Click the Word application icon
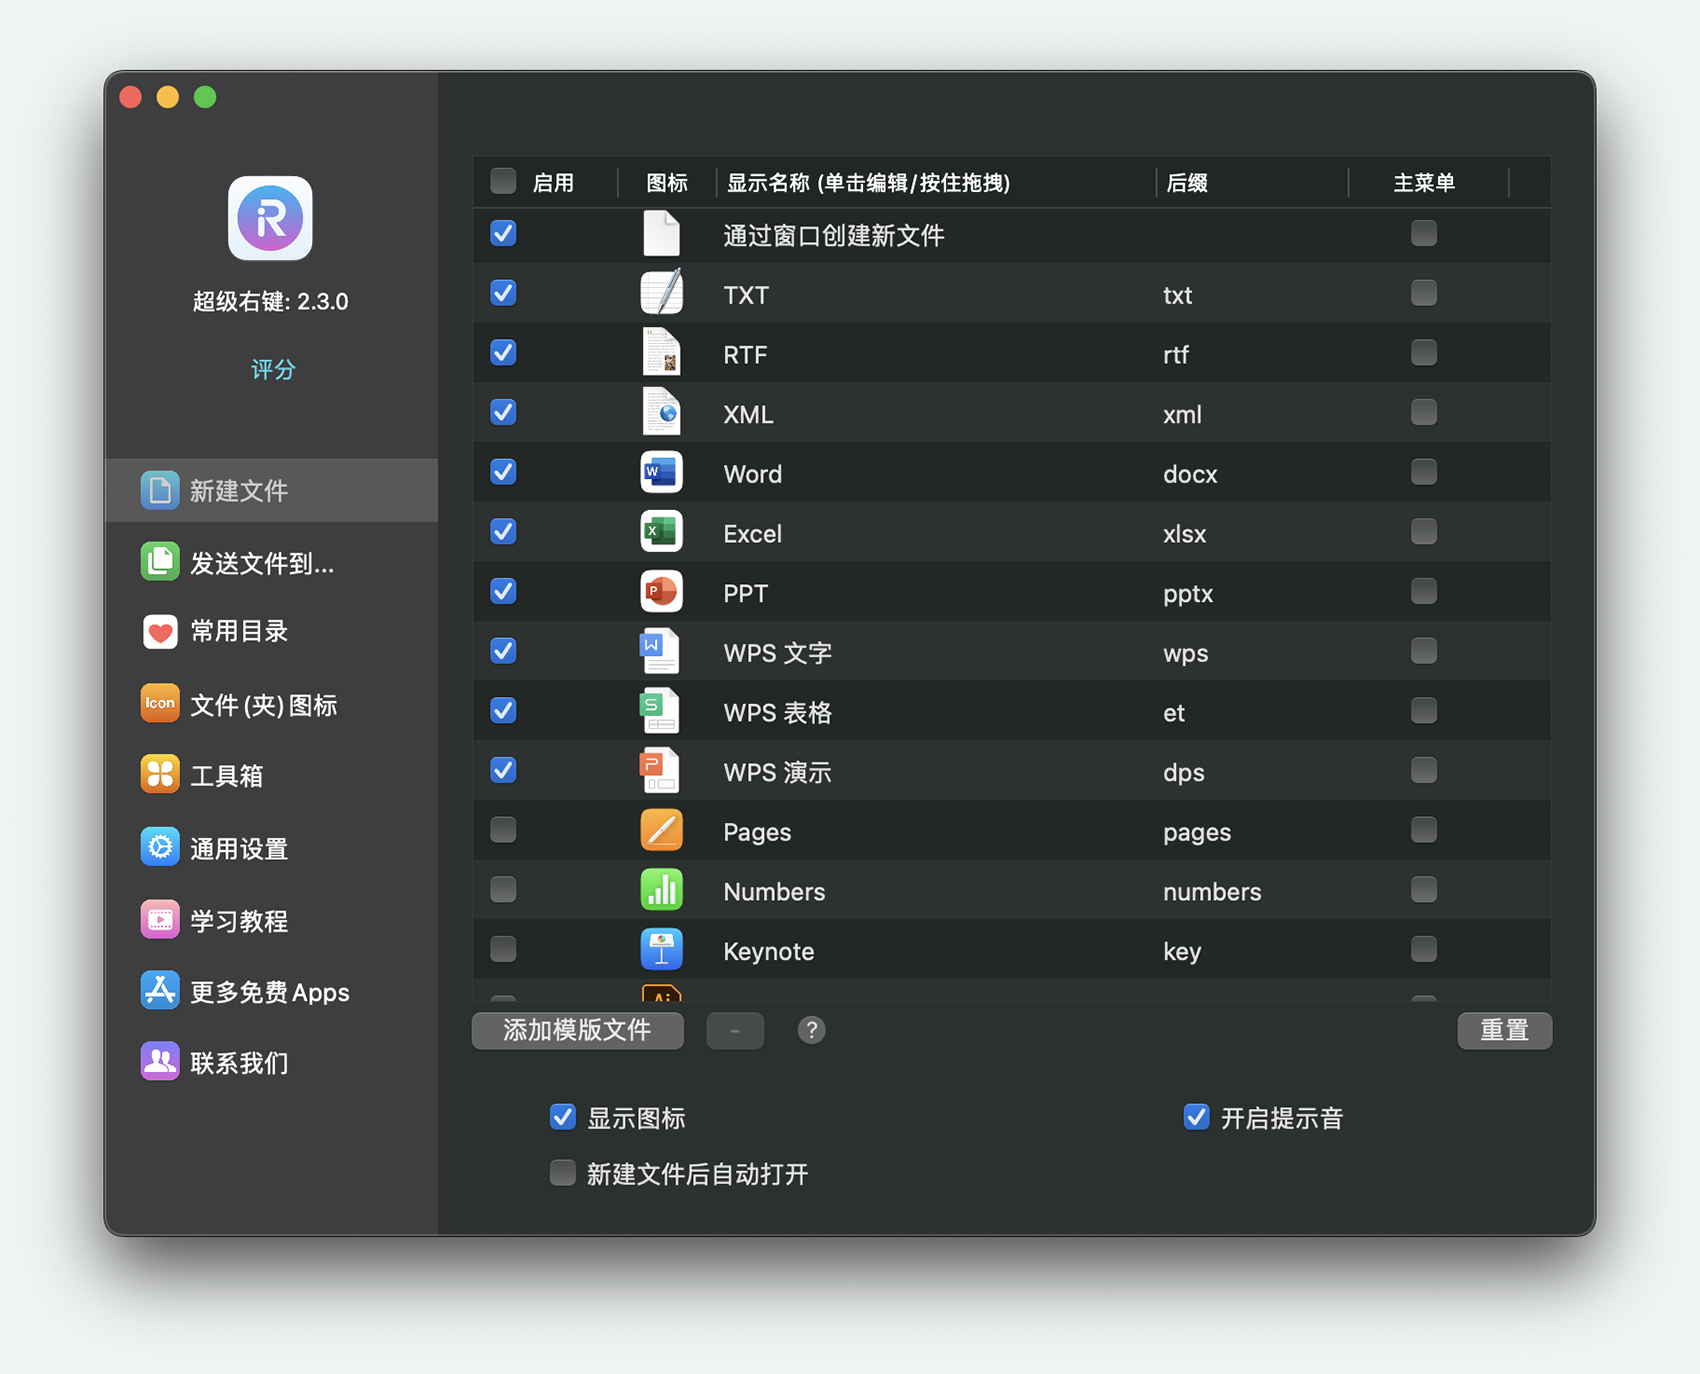Image resolution: width=1700 pixels, height=1374 pixels. (x=661, y=472)
